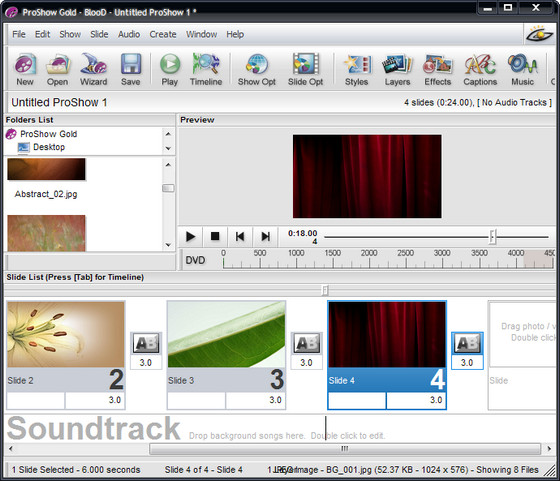Screen dimensions: 560x481
Task: Open the Captions toolbar icon
Action: [x=480, y=69]
